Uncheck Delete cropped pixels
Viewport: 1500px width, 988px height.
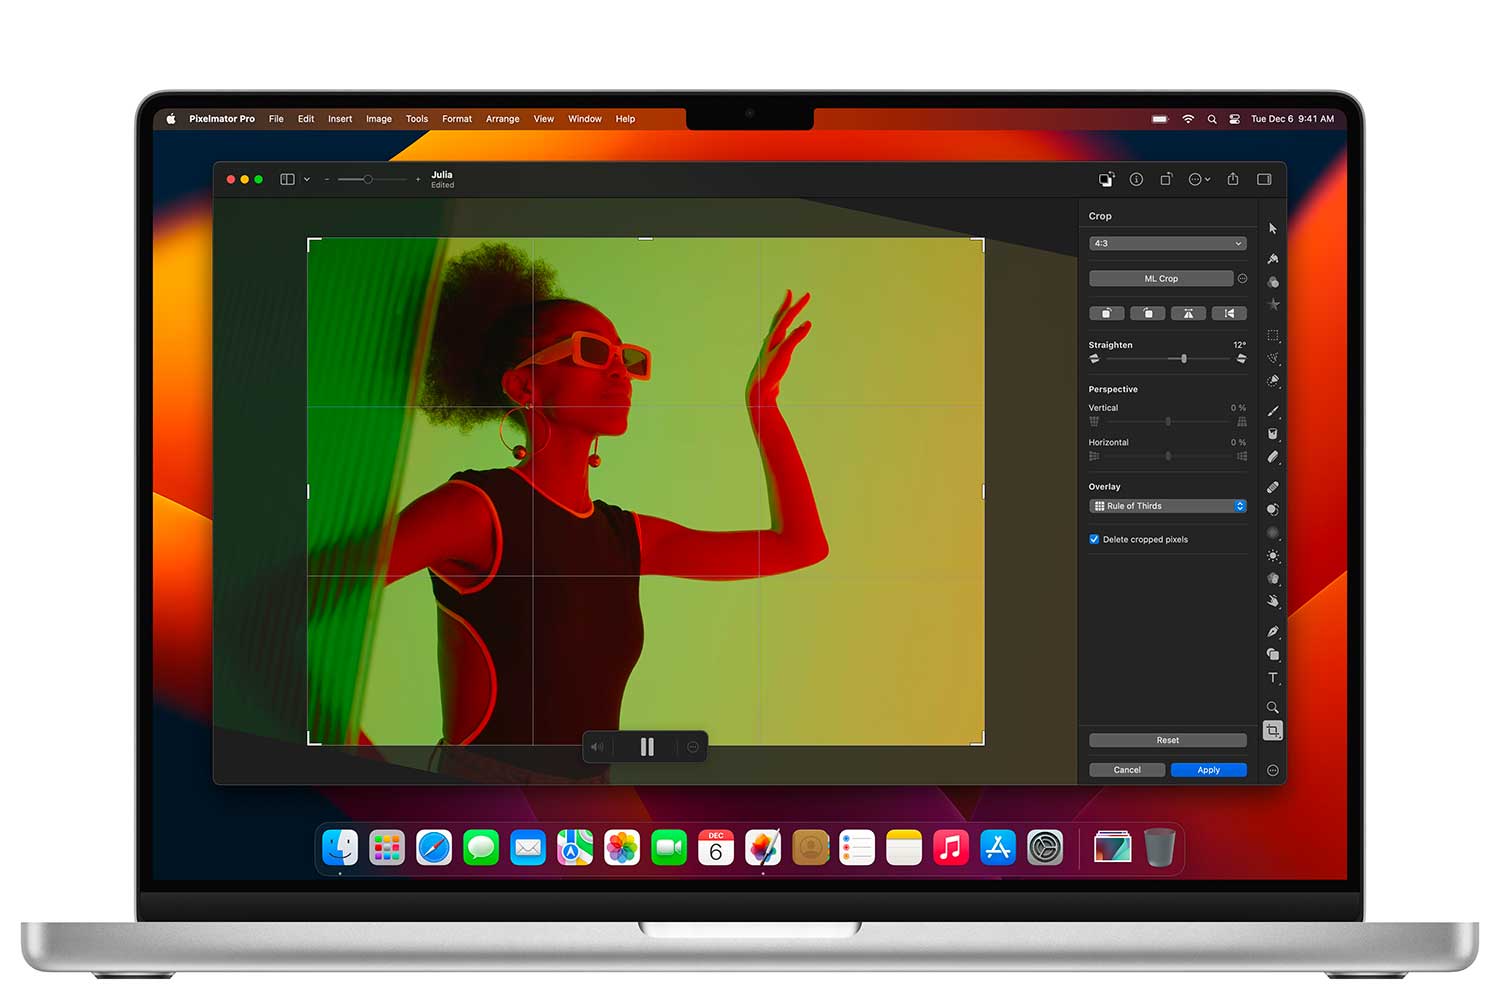pos(1094,539)
